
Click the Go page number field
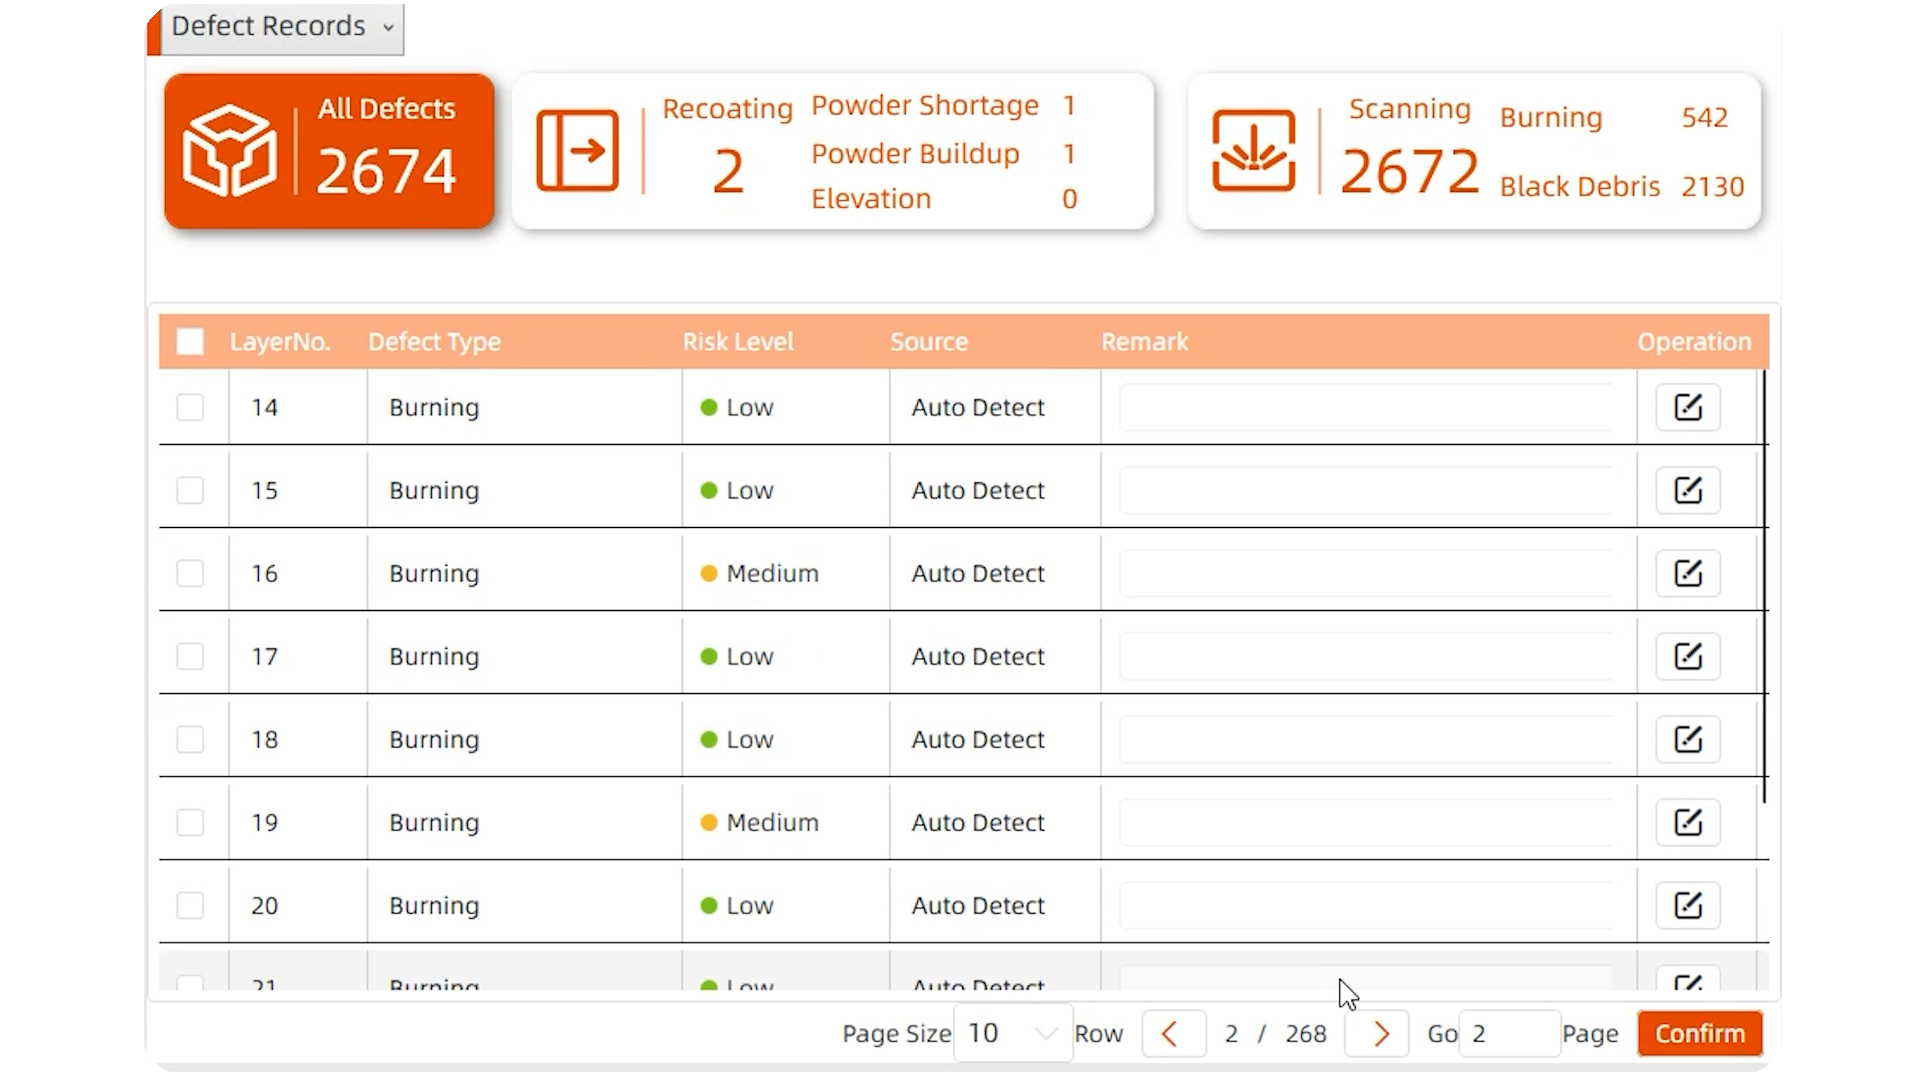pos(1508,1033)
